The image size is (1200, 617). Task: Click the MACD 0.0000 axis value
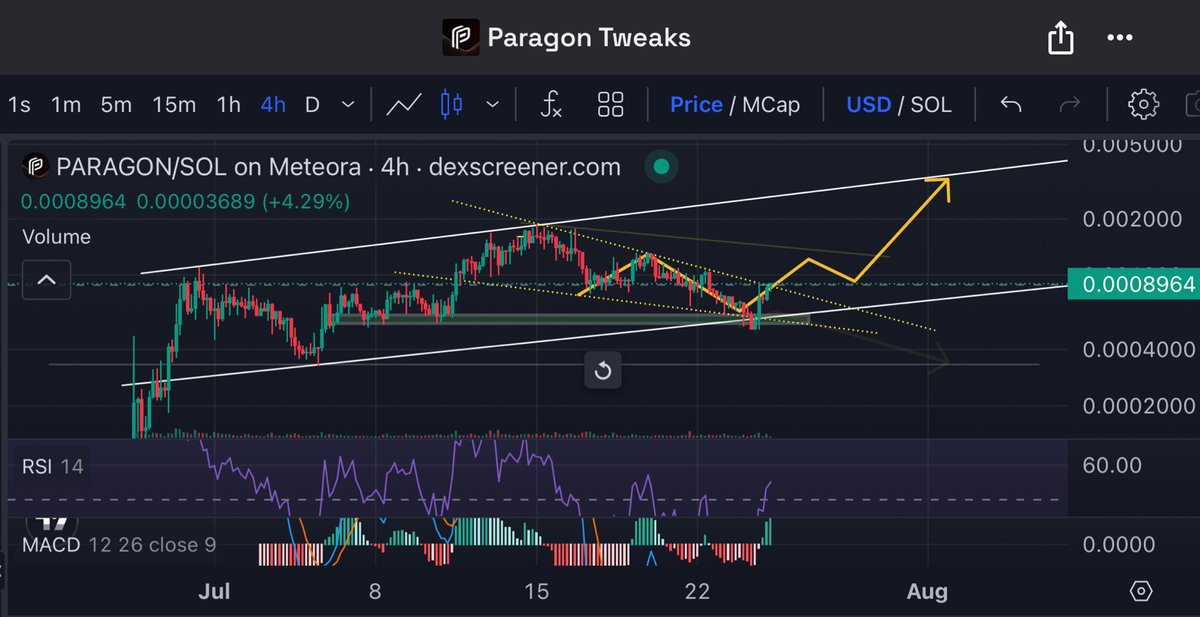pos(1119,545)
